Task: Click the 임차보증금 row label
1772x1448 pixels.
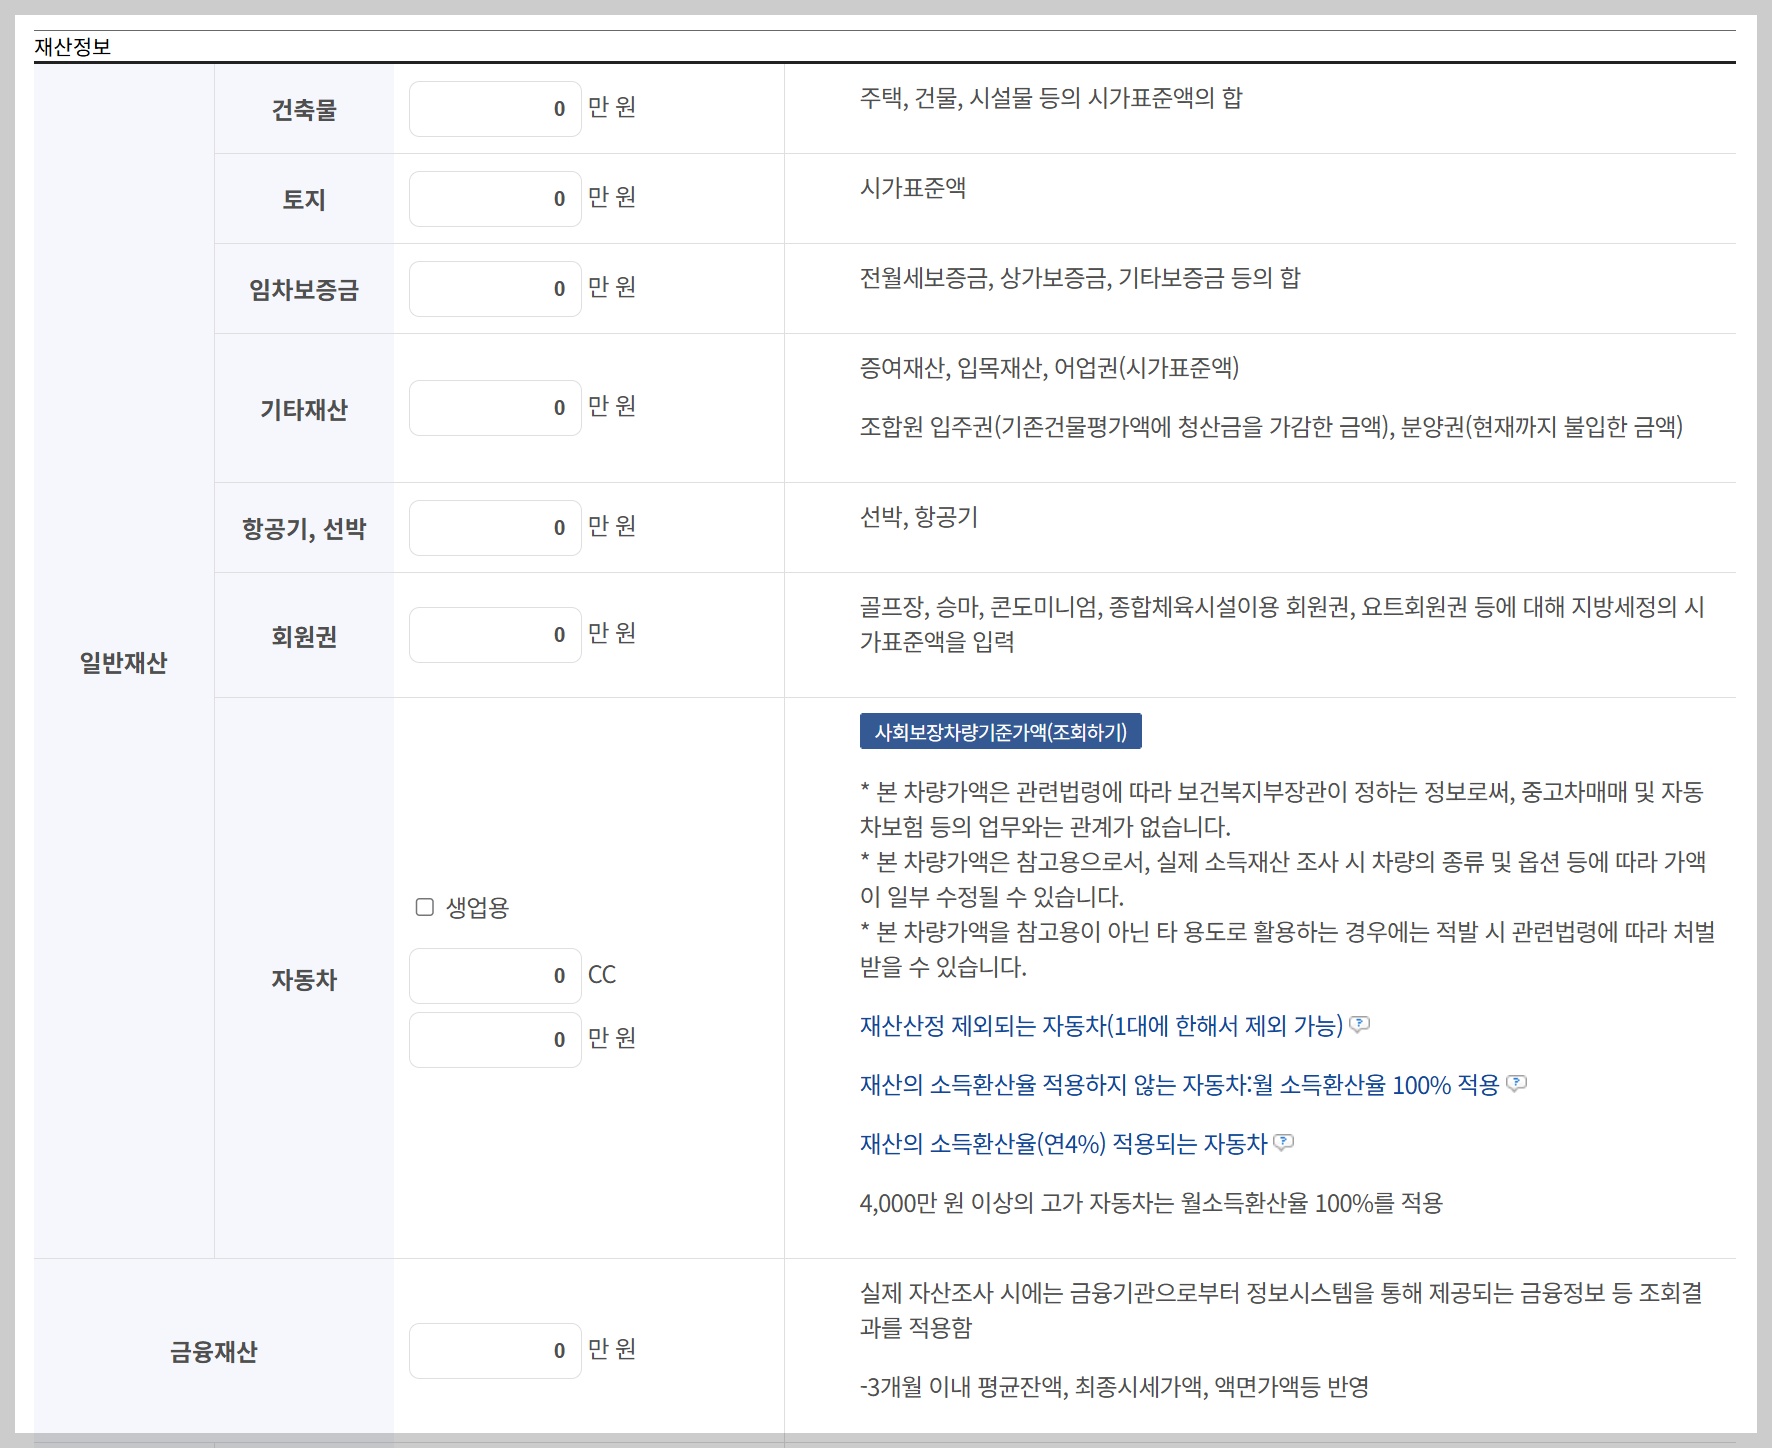Action: pyautogui.click(x=304, y=290)
